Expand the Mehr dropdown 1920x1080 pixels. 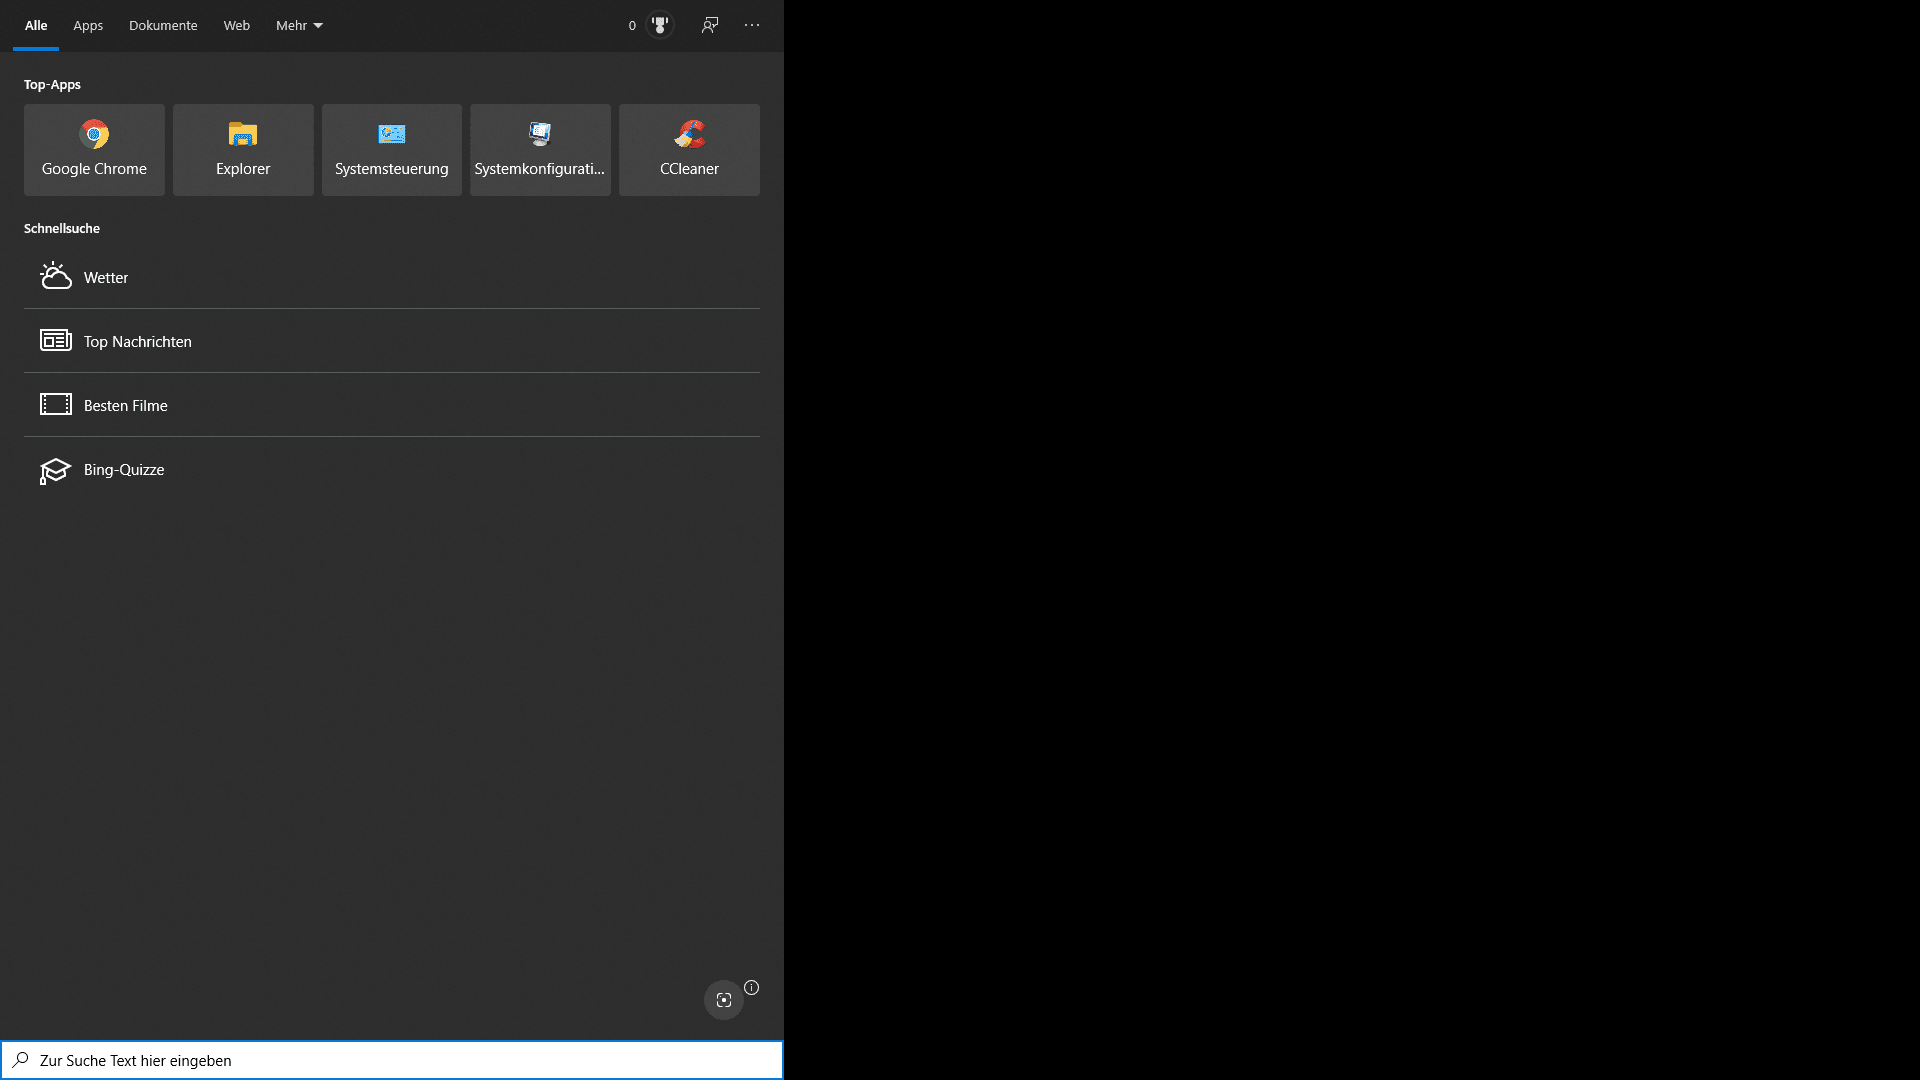coord(299,25)
